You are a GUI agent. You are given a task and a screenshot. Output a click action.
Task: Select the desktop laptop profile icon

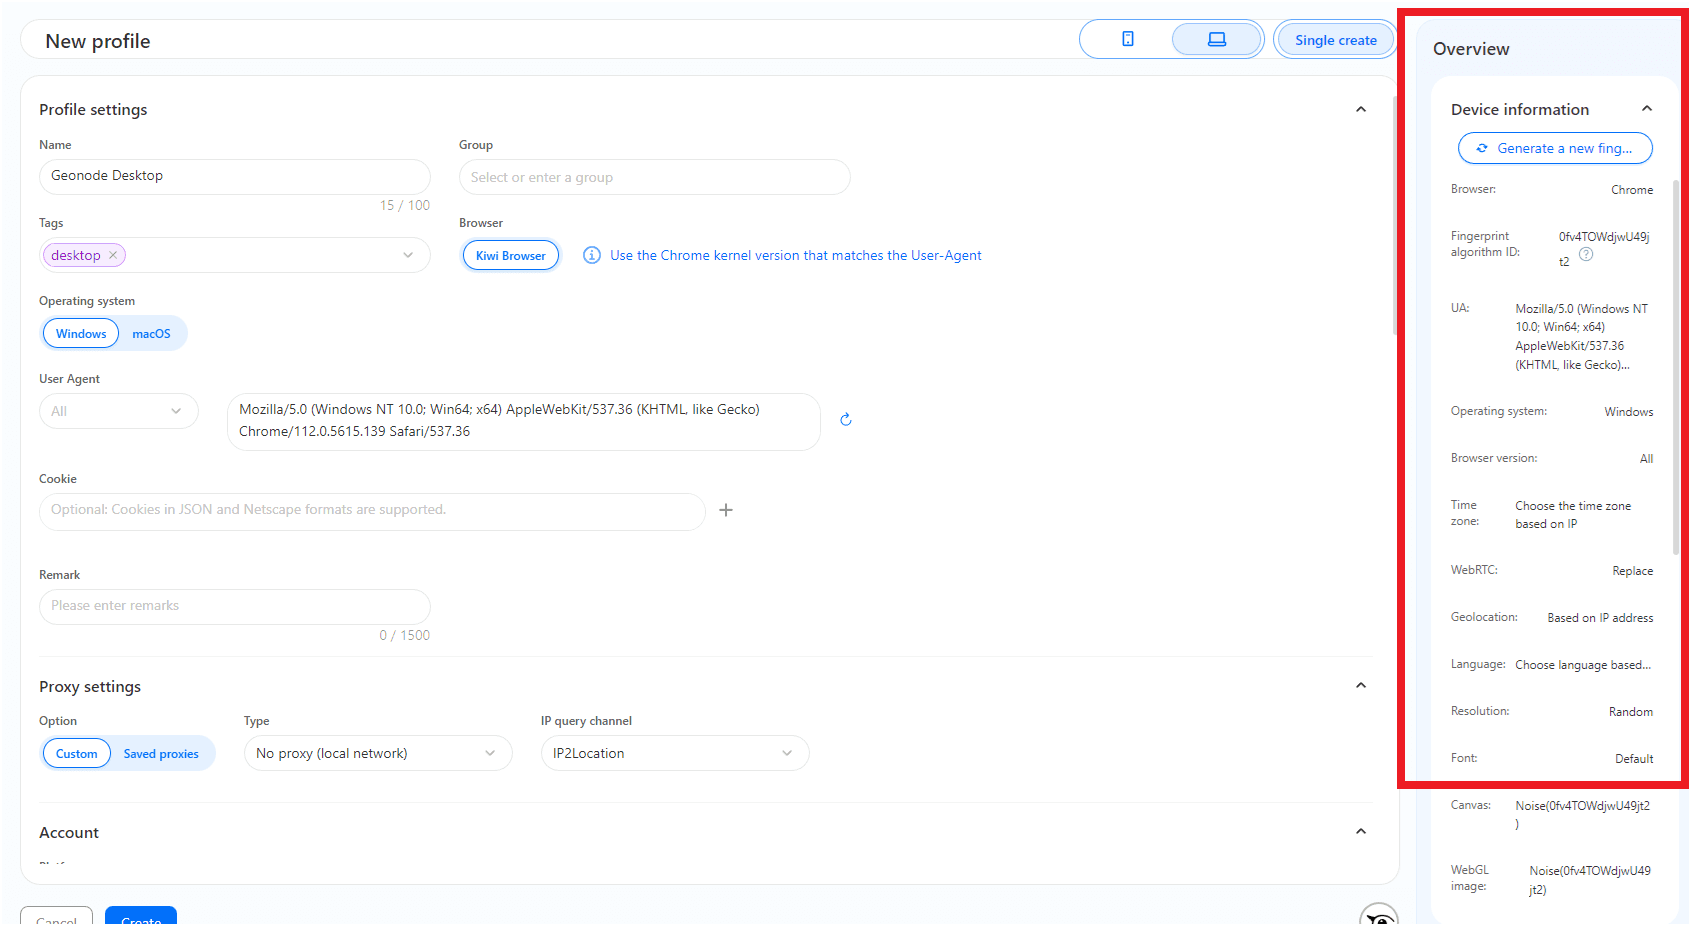(1216, 40)
